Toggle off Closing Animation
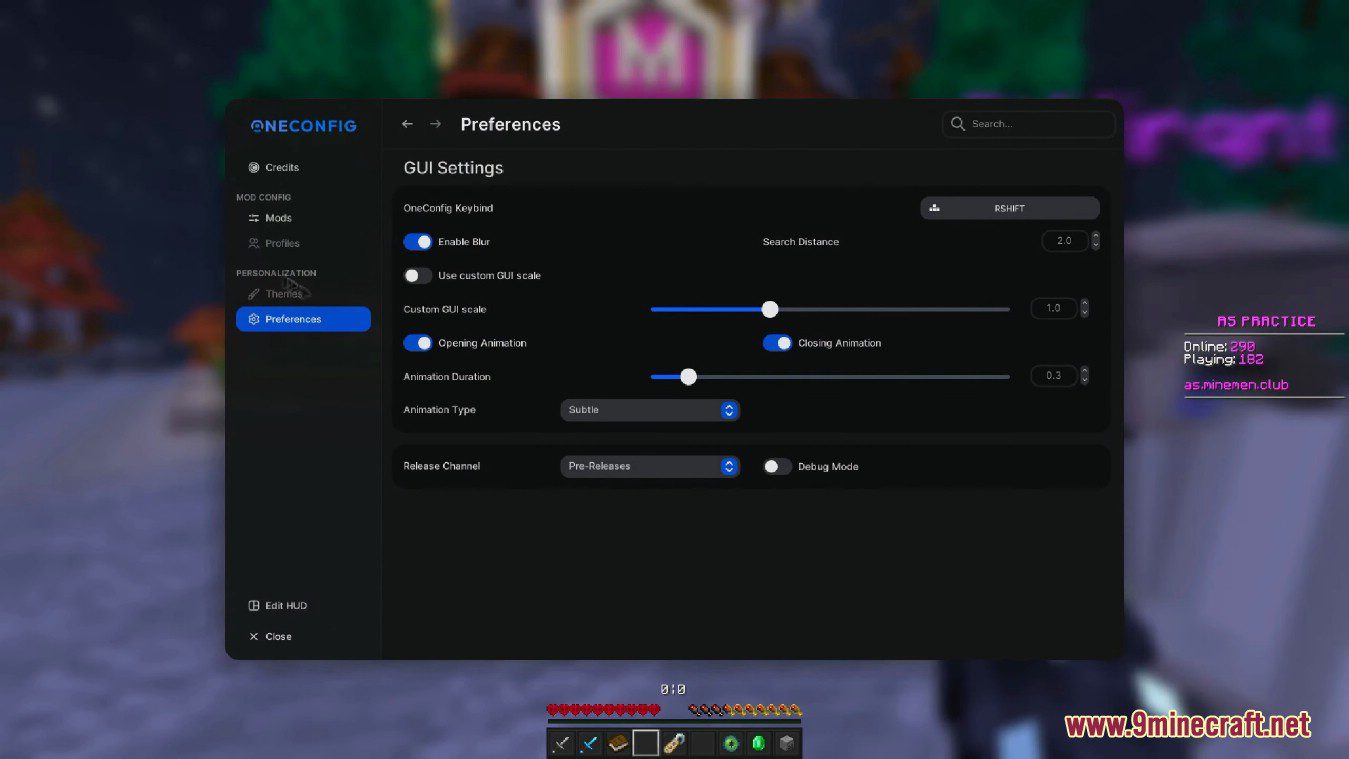The image size is (1349, 759). point(777,343)
